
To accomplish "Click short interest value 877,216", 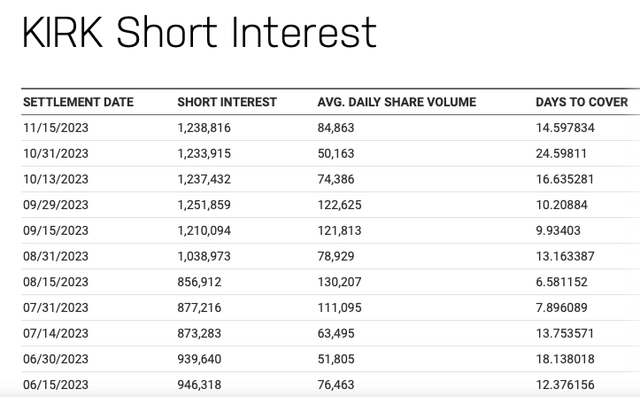I will tap(199, 308).
